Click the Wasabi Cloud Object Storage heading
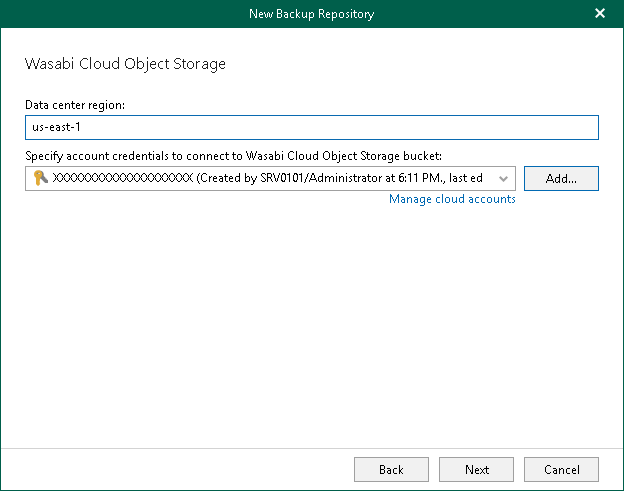 [x=125, y=64]
